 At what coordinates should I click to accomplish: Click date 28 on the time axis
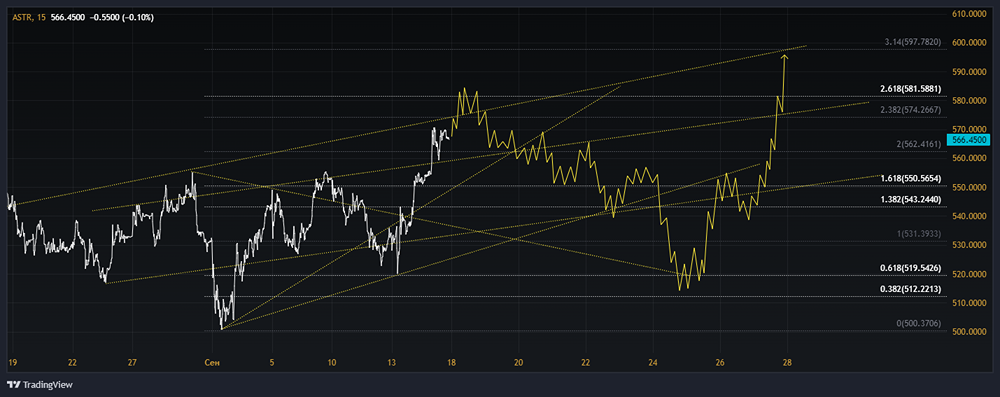pos(786,363)
